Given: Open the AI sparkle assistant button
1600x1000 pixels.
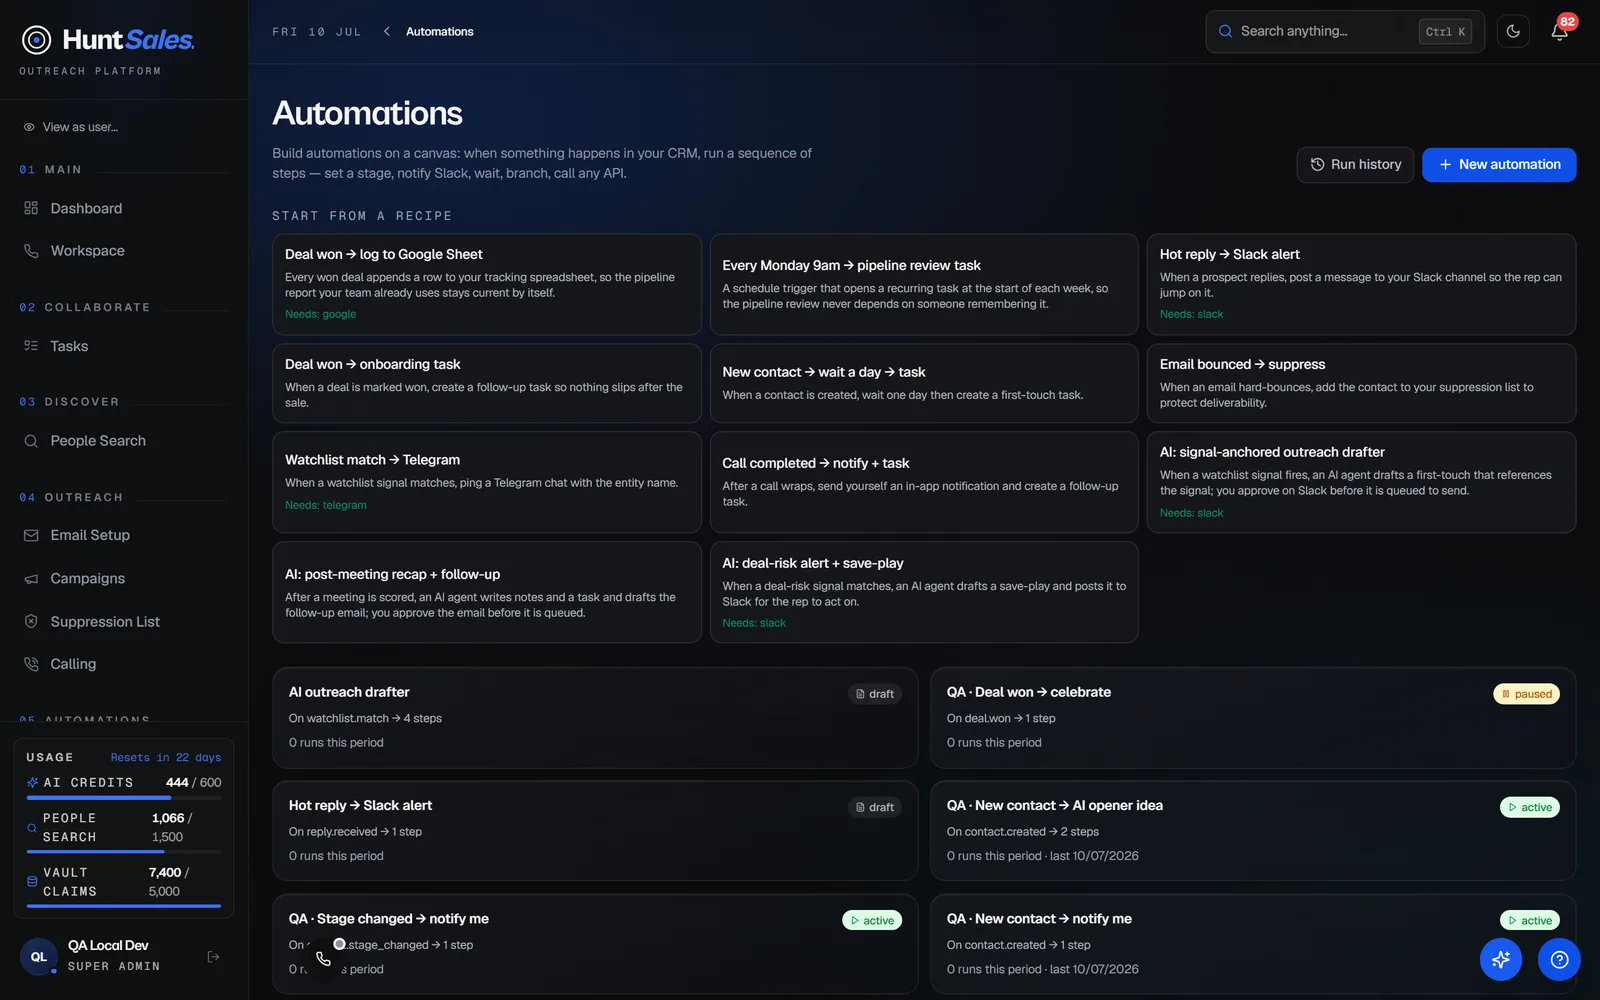Looking at the screenshot, I should tap(1501, 960).
